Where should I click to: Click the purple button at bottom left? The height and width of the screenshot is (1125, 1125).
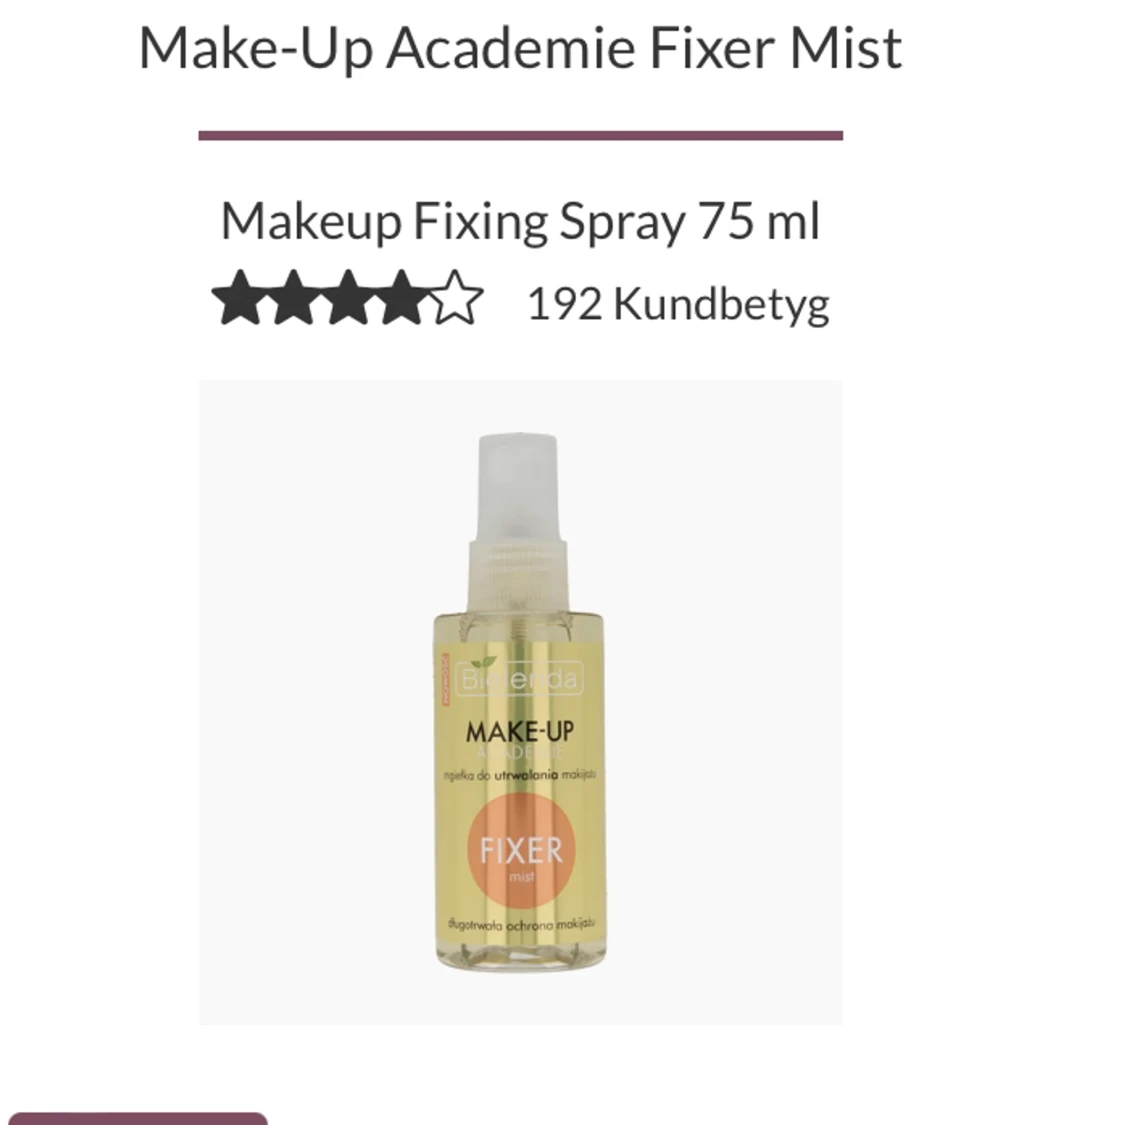pos(136,1119)
